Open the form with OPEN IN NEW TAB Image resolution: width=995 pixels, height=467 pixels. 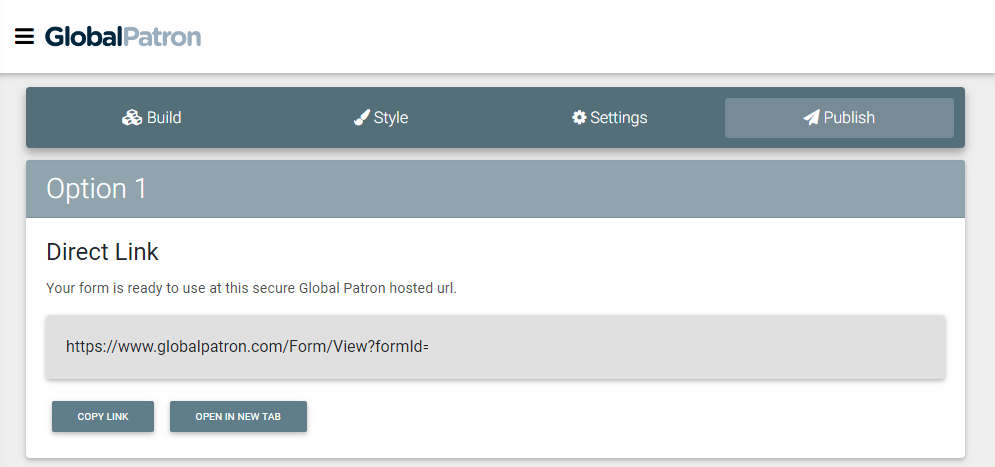[239, 416]
